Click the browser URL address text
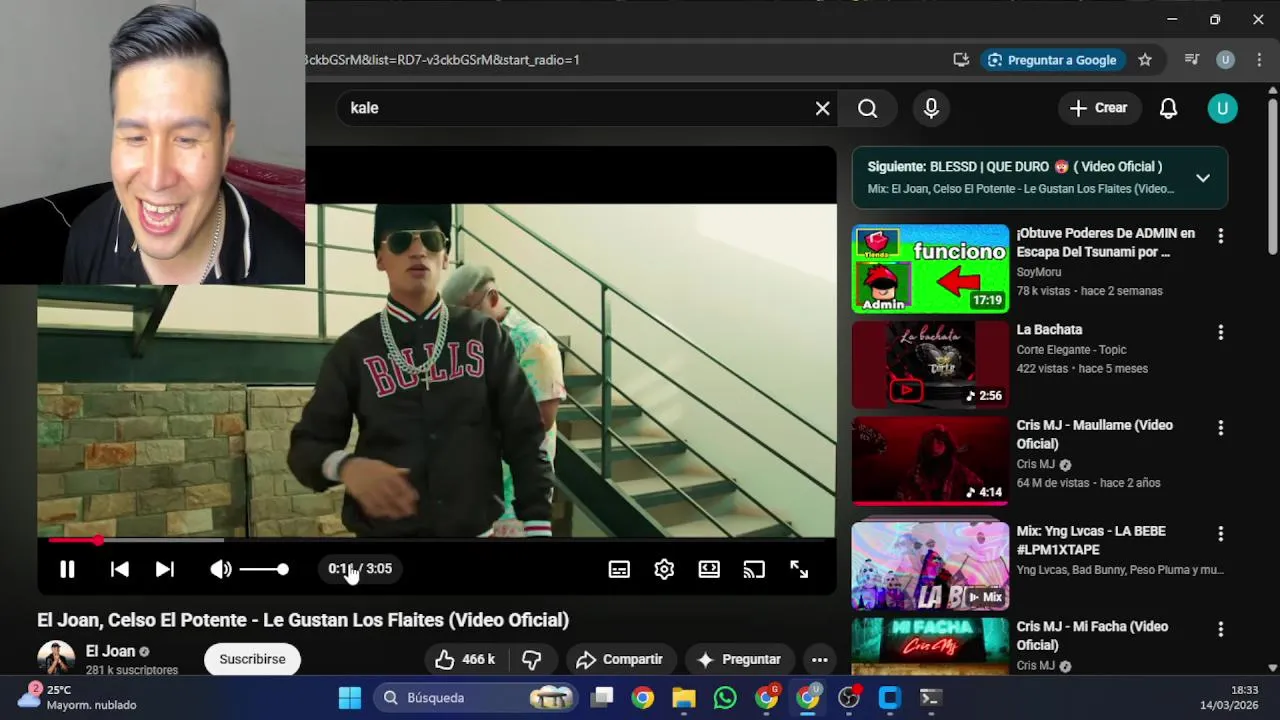This screenshot has height=720, width=1280. [x=442, y=60]
